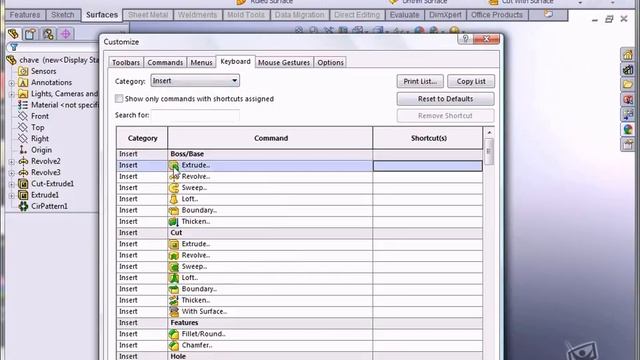Select the Right plane in the tree
The image size is (640, 360).
(40, 139)
